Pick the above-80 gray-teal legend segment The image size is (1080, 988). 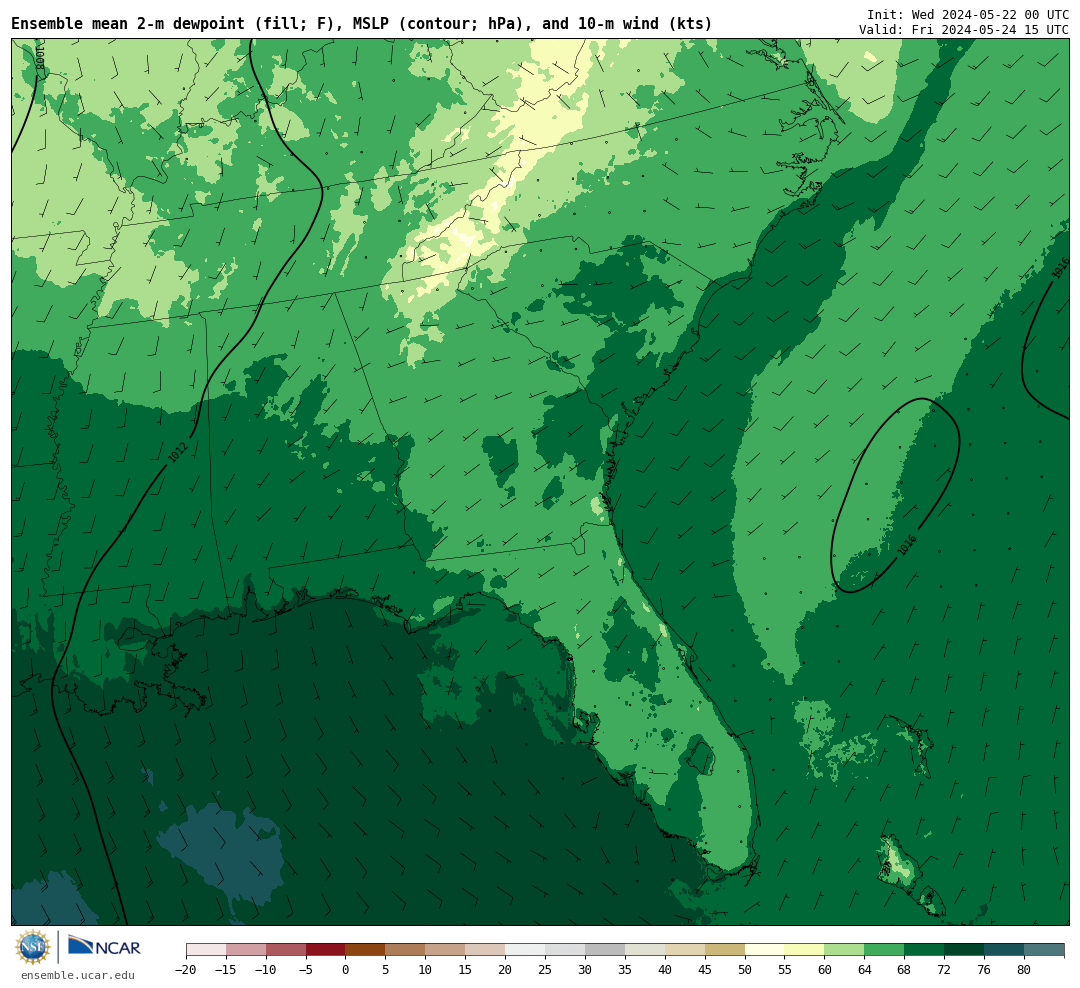pyautogui.click(x=1045, y=950)
